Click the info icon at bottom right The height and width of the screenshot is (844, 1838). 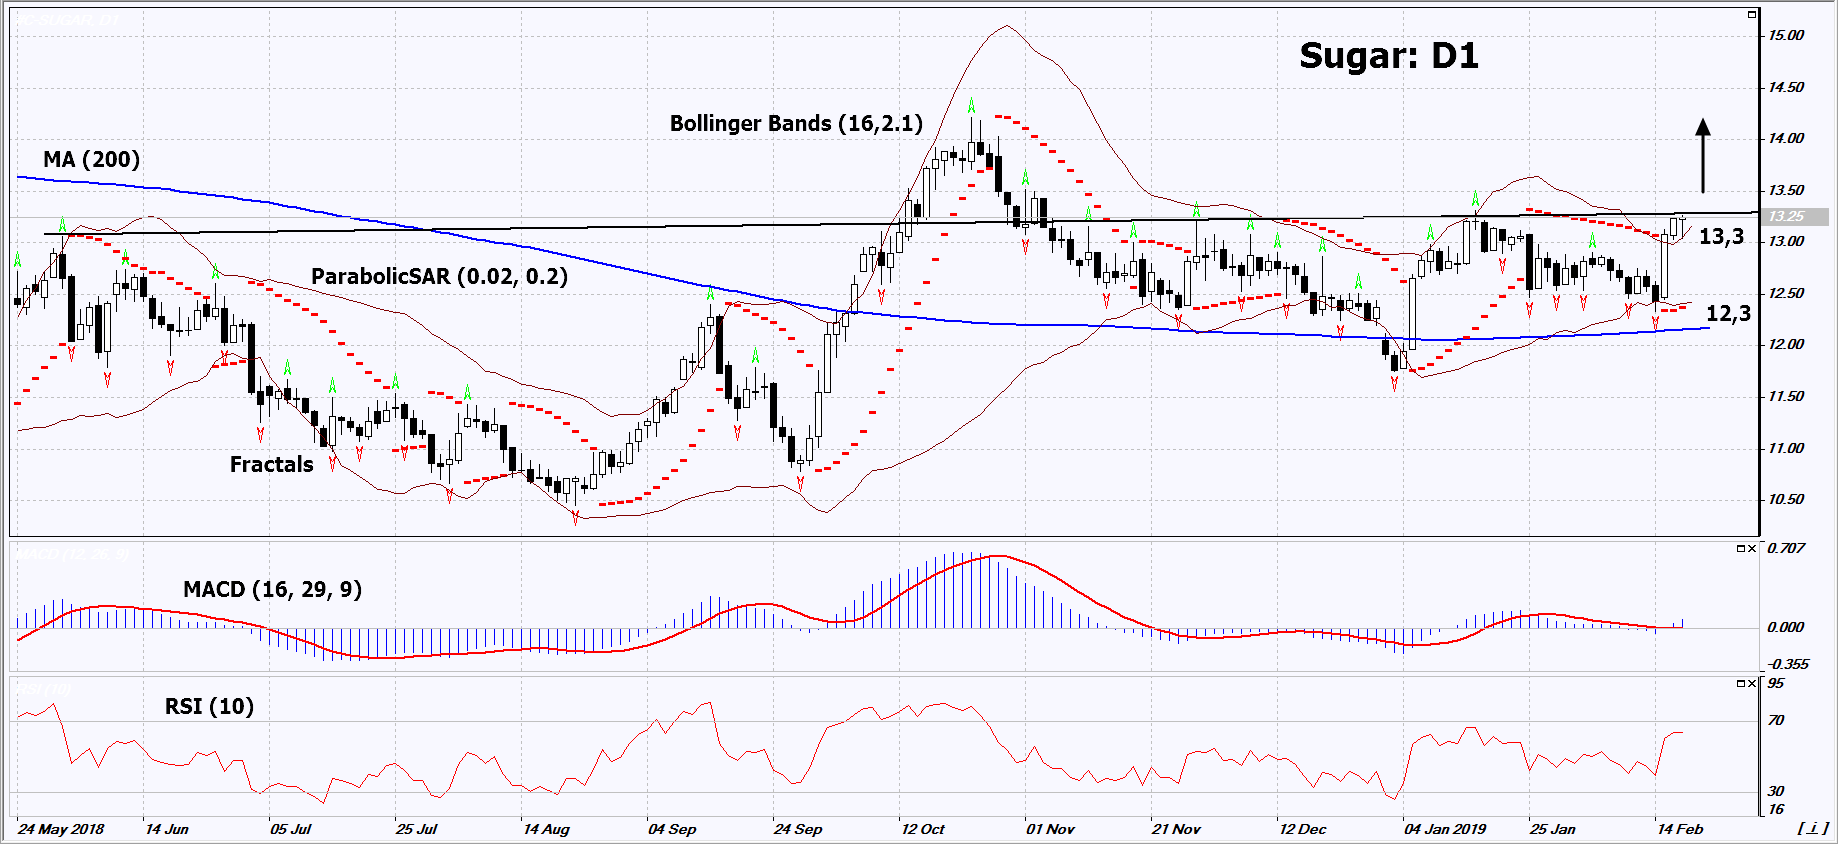1812,828
